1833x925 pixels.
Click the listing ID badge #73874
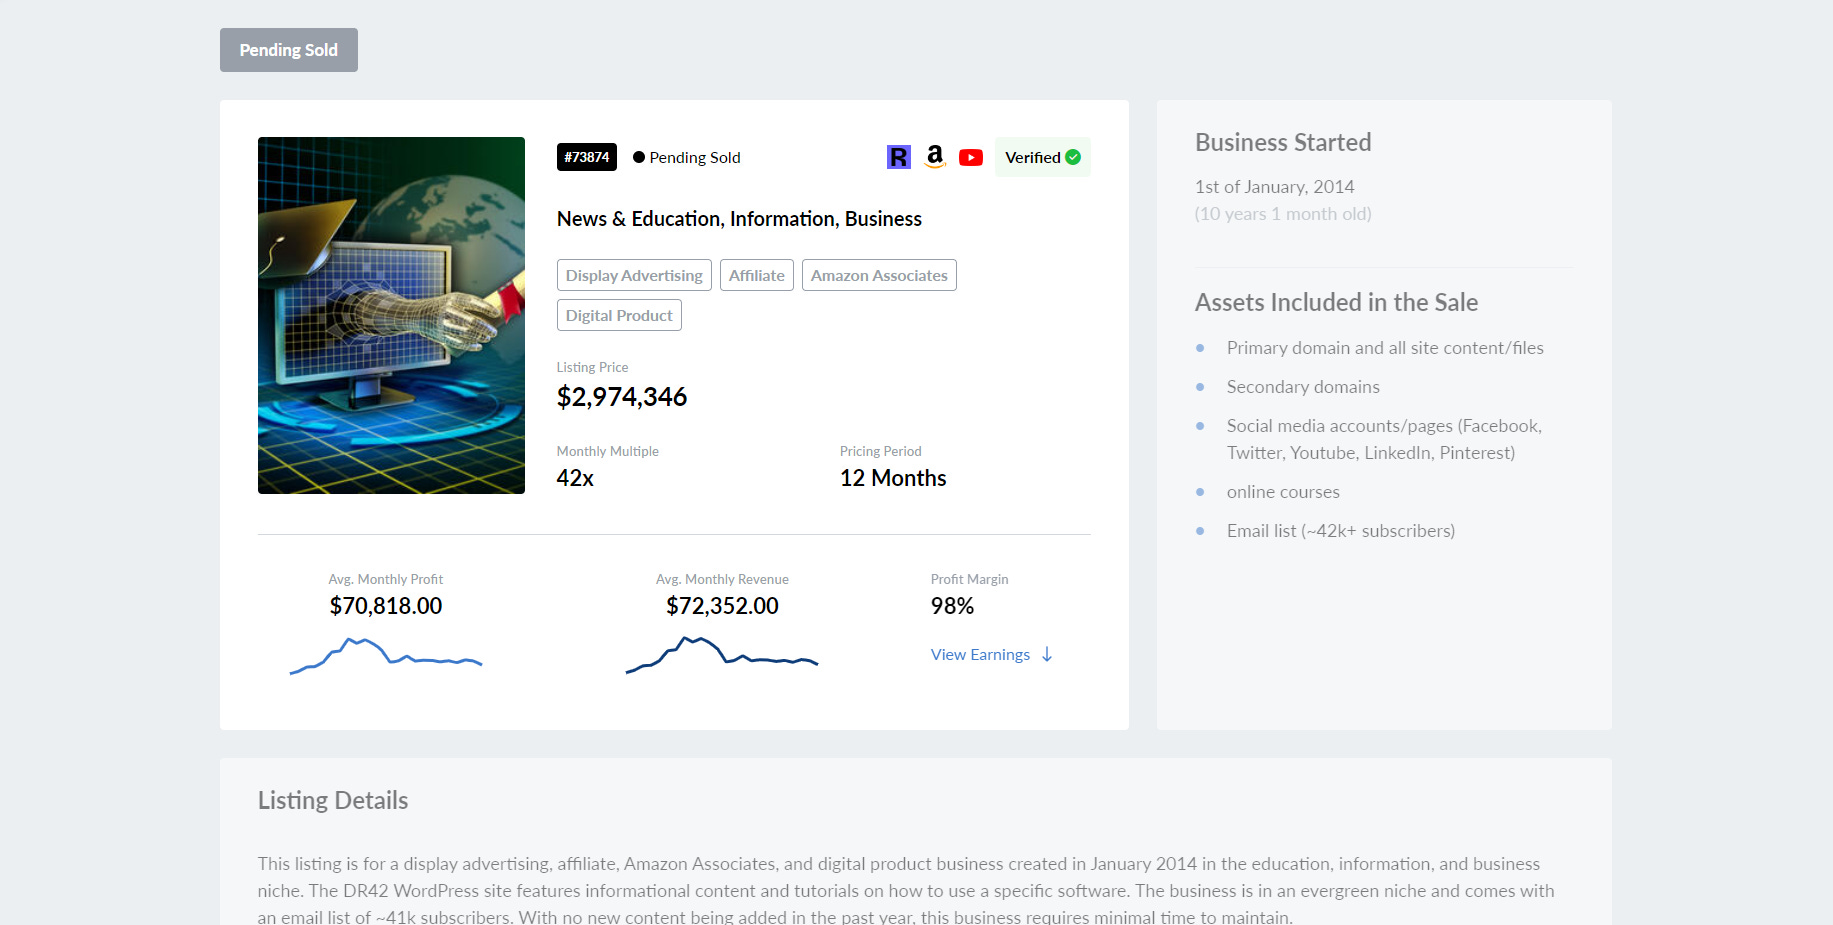(x=587, y=157)
